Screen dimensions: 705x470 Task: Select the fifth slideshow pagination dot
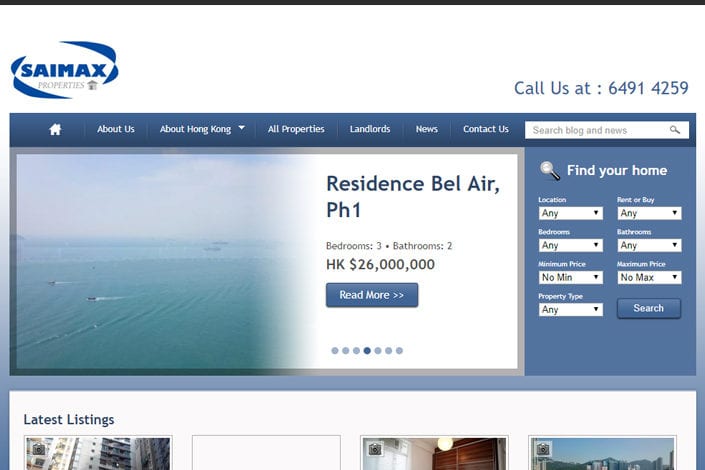[378, 351]
